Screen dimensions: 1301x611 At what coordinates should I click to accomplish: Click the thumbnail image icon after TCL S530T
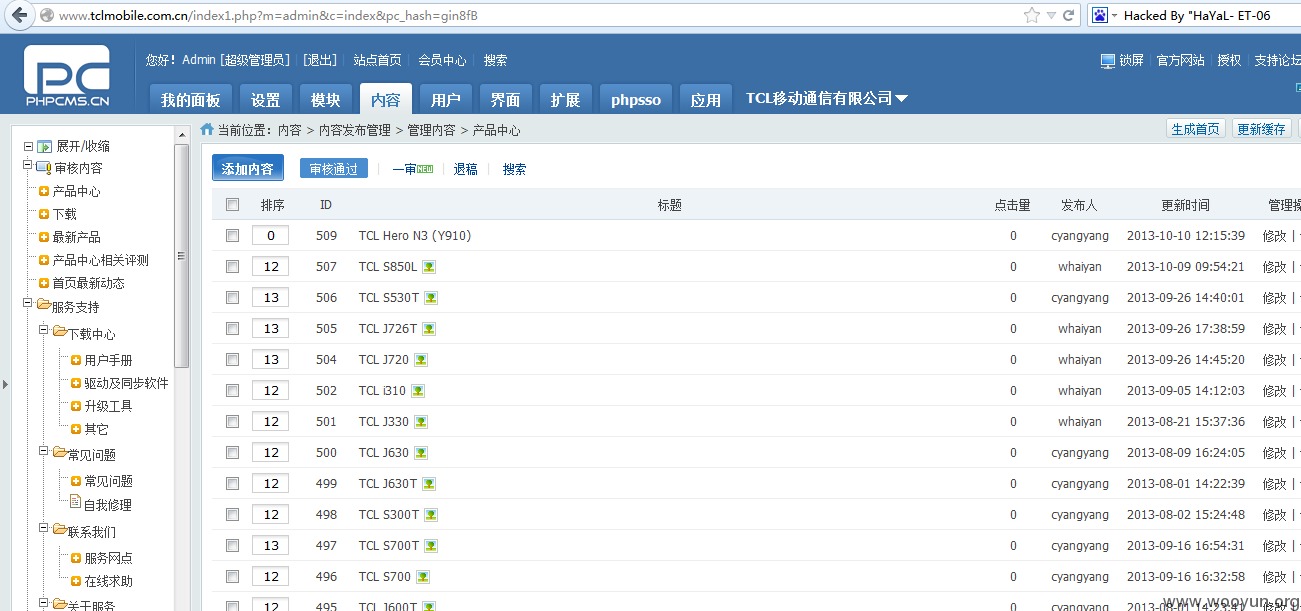tap(431, 298)
